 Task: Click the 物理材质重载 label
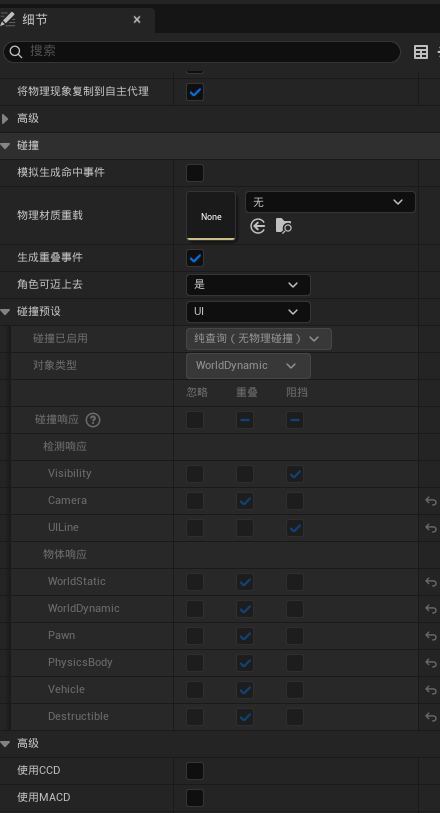(50, 216)
